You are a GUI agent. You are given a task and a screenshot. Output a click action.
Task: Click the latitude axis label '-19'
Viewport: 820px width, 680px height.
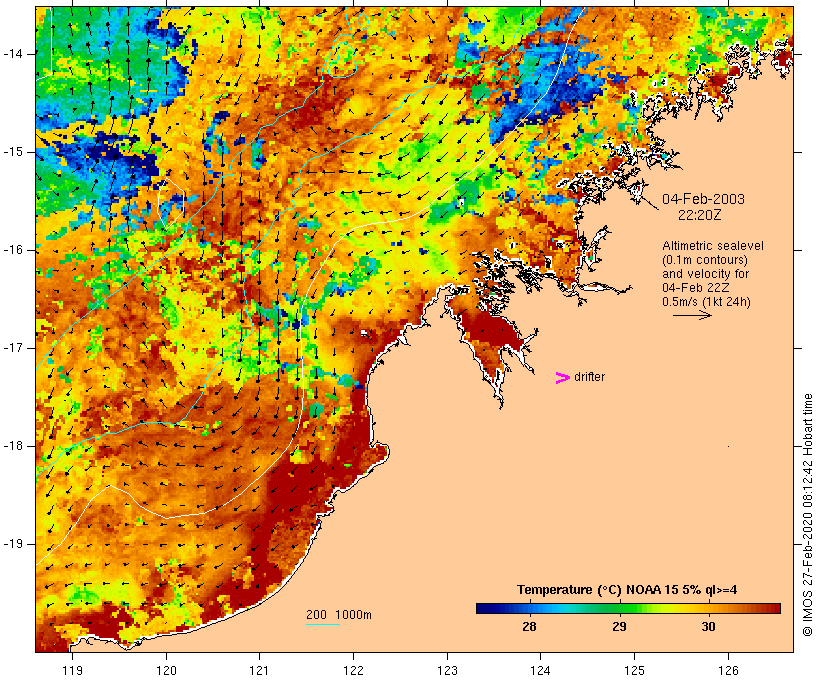click(13, 544)
